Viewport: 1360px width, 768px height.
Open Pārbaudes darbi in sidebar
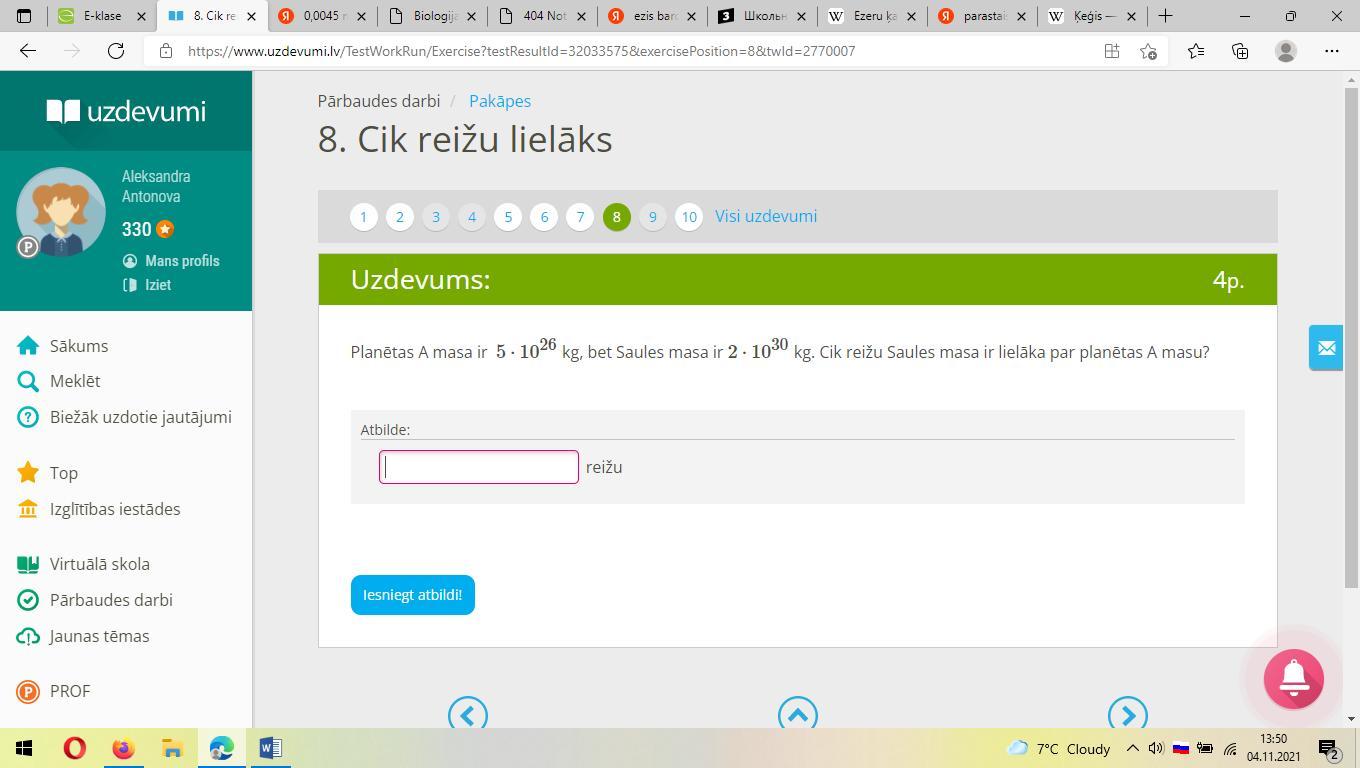[x=111, y=600]
